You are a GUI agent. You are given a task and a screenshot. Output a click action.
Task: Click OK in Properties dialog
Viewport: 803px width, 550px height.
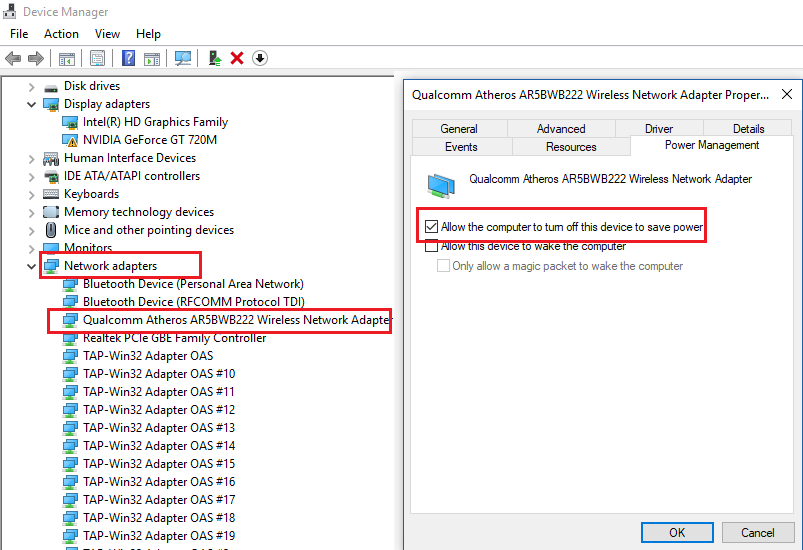coord(677,533)
